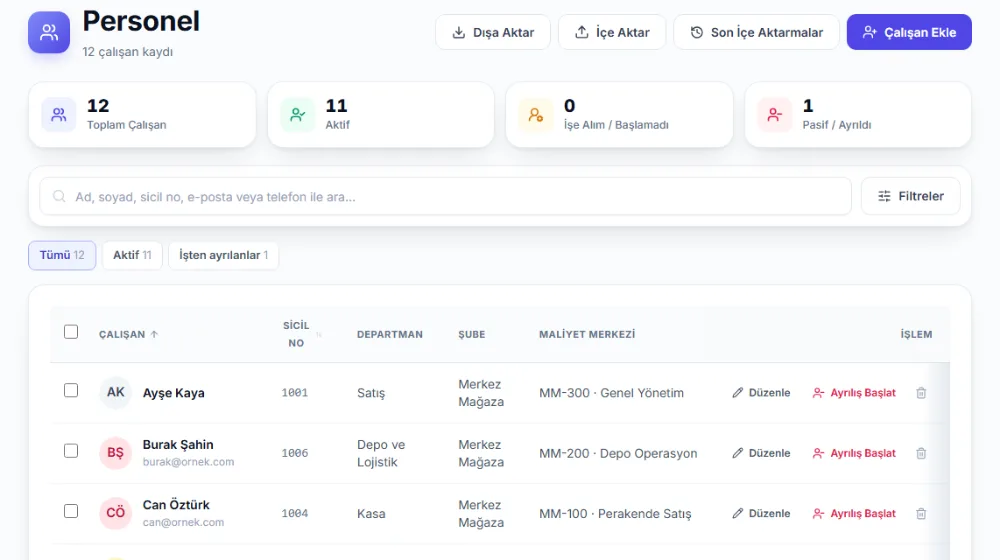Click the Toplam Çalışan card icon
Viewport: 1000px width, 560px height.
click(x=59, y=115)
